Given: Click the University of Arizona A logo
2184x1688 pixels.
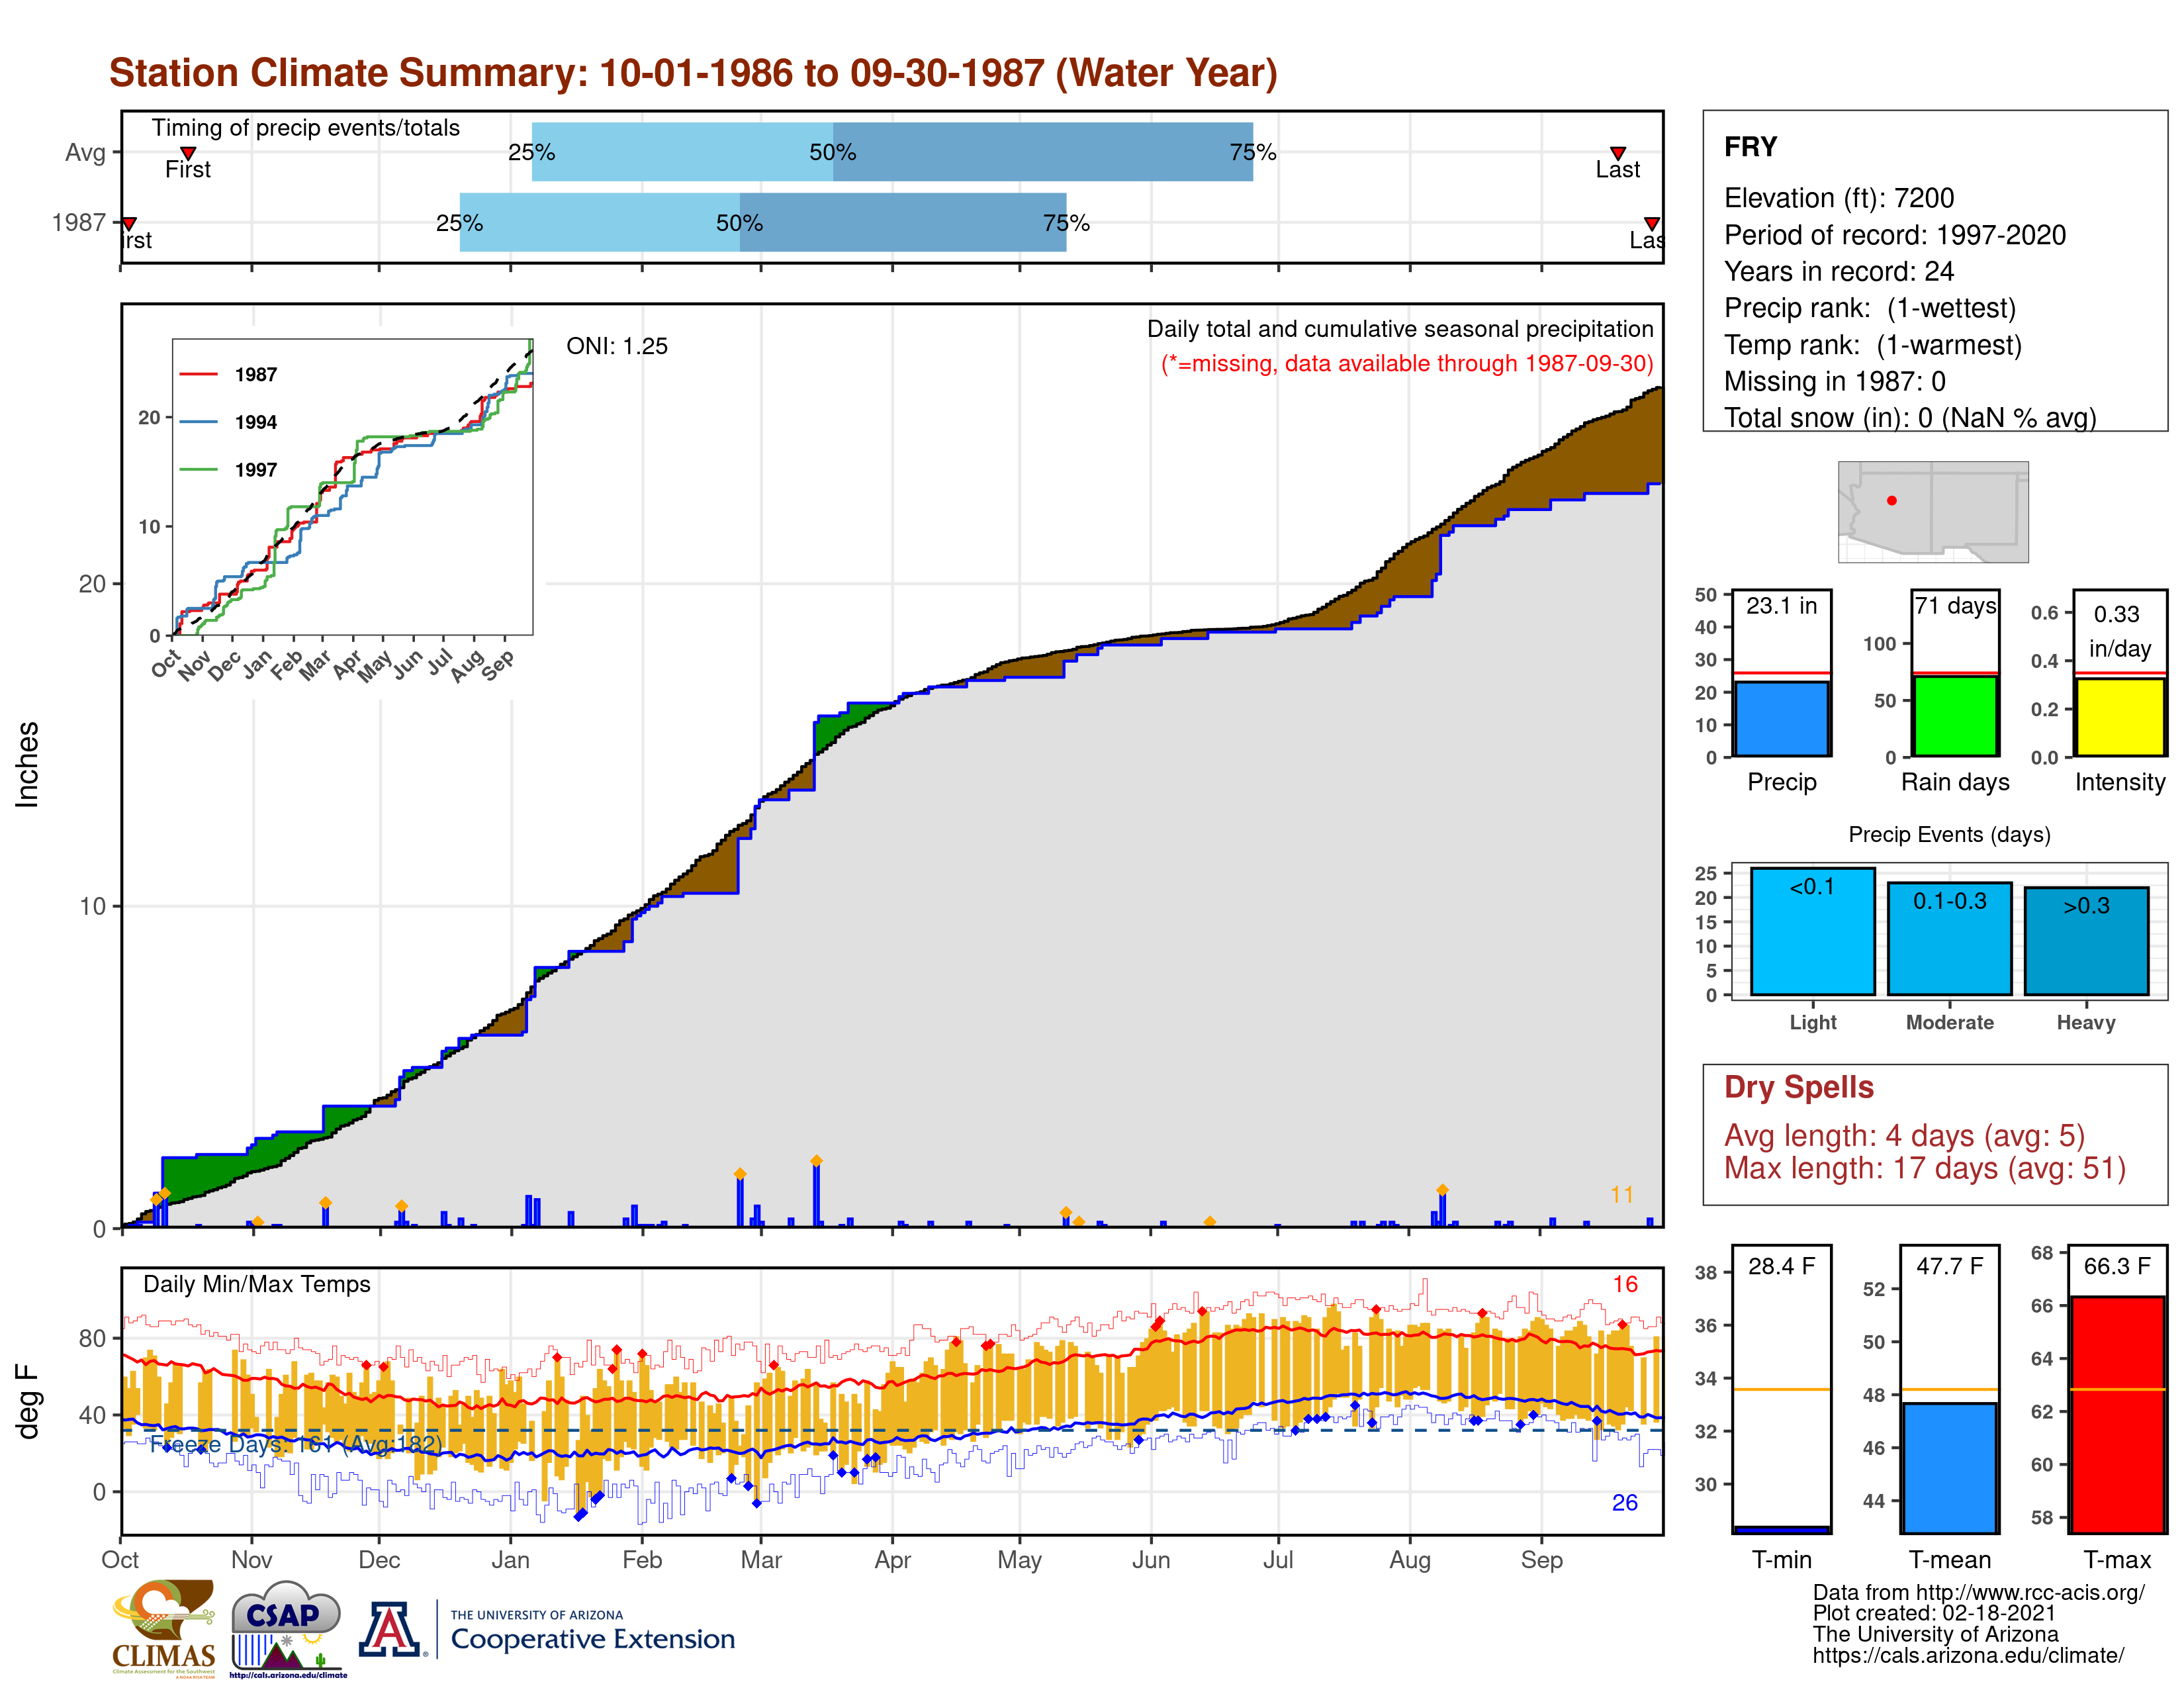Looking at the screenshot, I should [389, 1630].
